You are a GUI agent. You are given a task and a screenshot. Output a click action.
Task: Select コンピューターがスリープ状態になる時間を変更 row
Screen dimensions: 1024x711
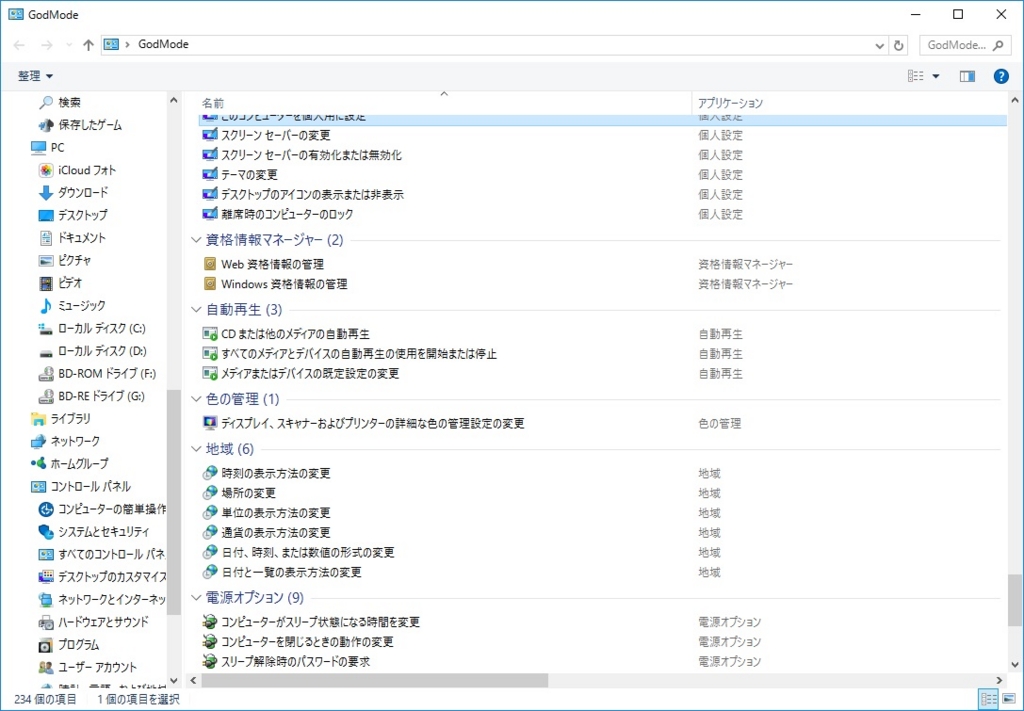(x=602, y=622)
